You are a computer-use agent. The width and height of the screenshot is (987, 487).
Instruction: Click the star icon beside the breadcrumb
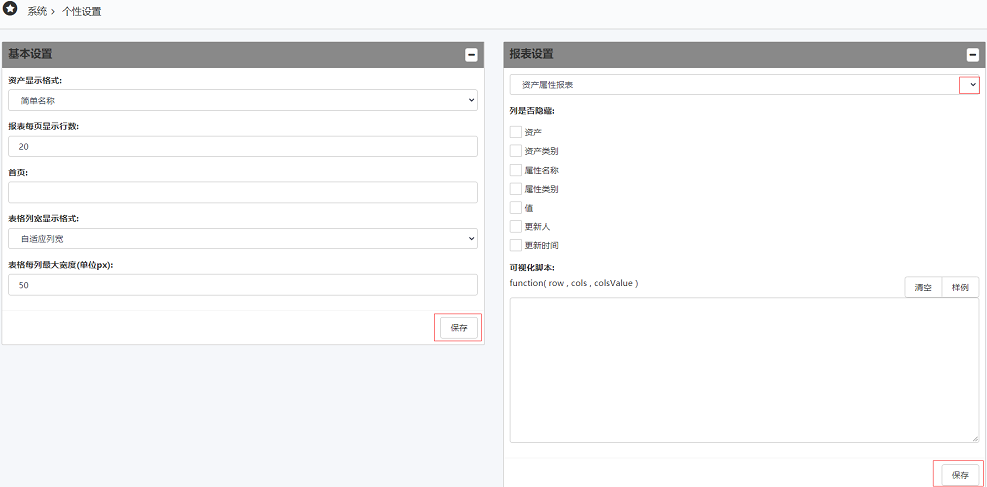pyautogui.click(x=10, y=10)
